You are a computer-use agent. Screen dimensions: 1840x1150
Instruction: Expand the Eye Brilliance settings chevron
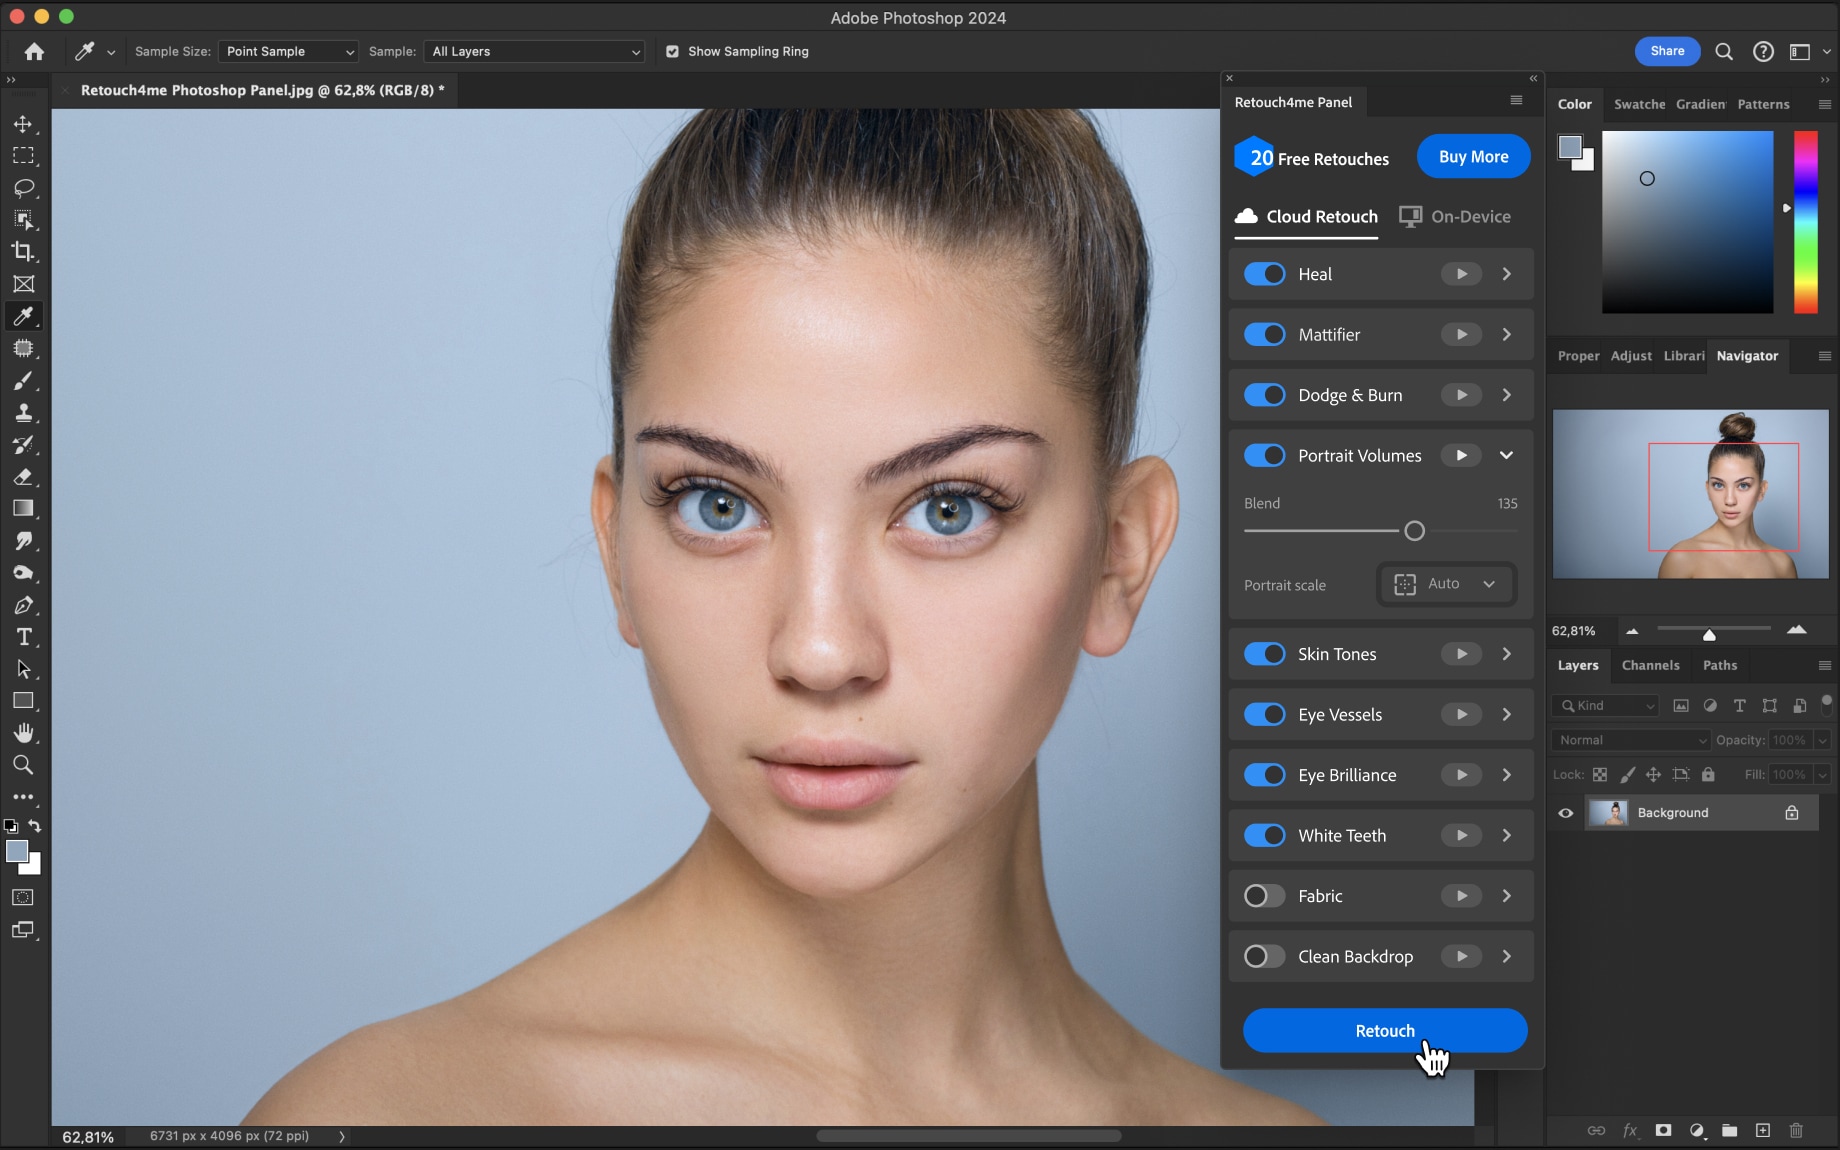tap(1506, 775)
